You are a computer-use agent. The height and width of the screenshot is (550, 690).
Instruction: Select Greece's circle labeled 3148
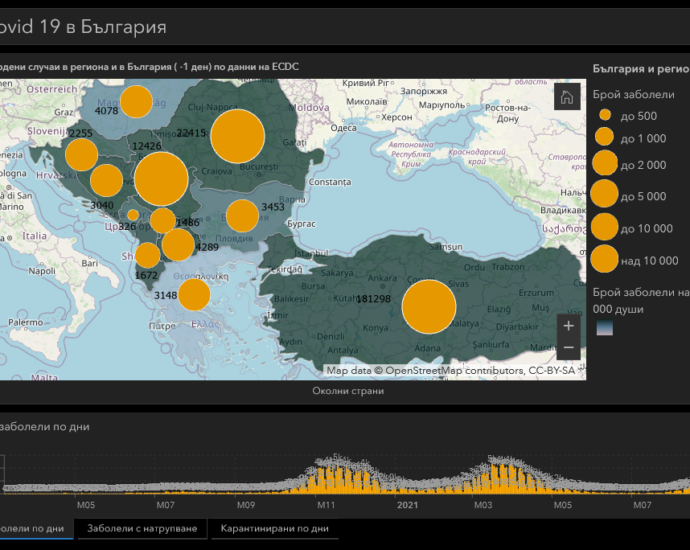click(x=194, y=294)
